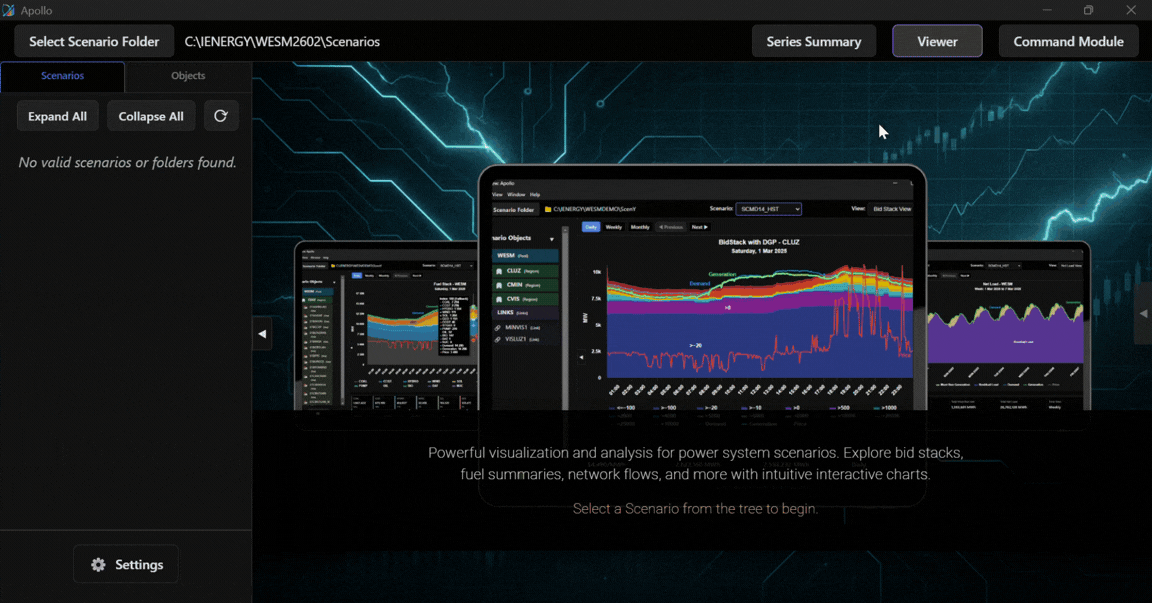Click the scenario folder path text

(x=282, y=42)
